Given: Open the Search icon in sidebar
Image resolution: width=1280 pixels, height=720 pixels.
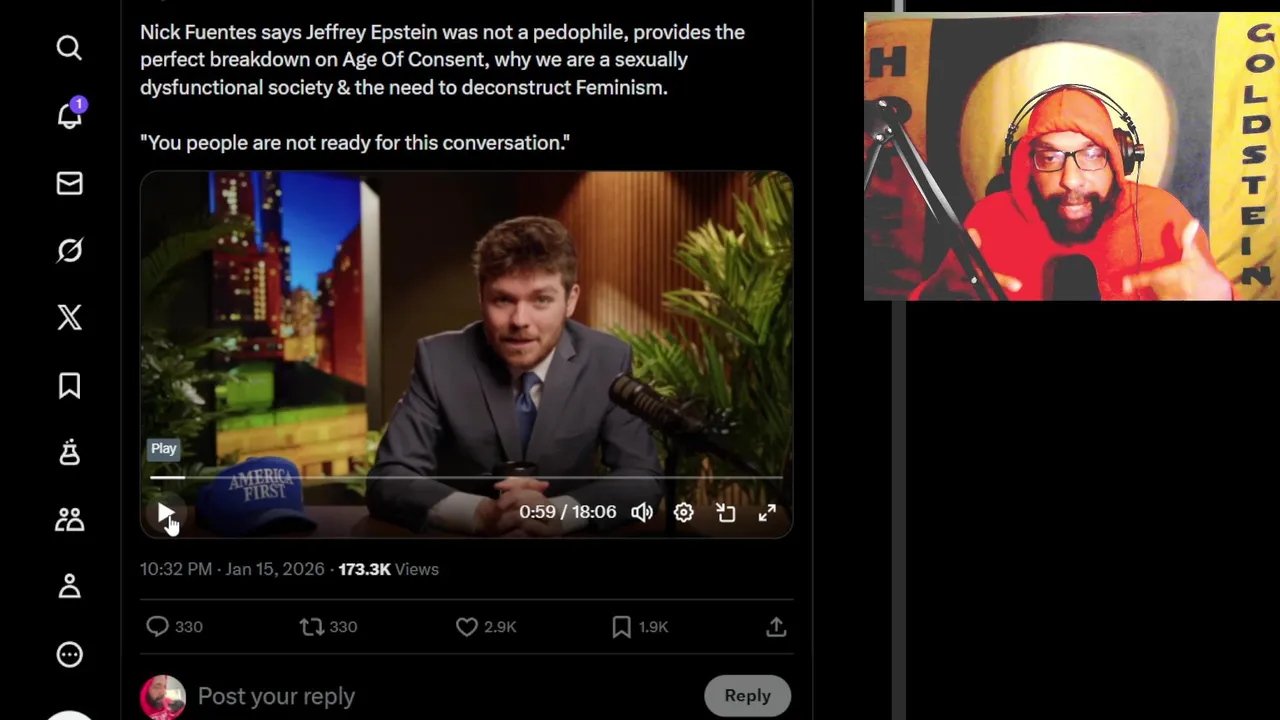Looking at the screenshot, I should (x=69, y=48).
